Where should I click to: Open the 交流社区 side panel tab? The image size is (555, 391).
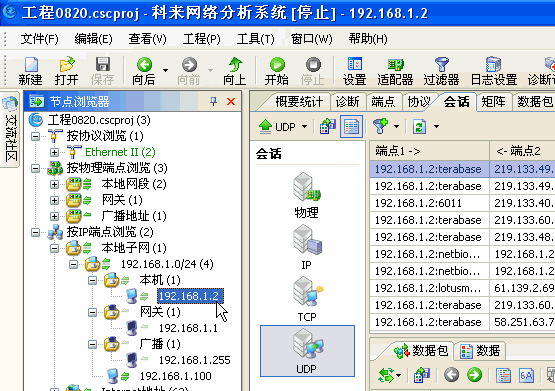10,129
